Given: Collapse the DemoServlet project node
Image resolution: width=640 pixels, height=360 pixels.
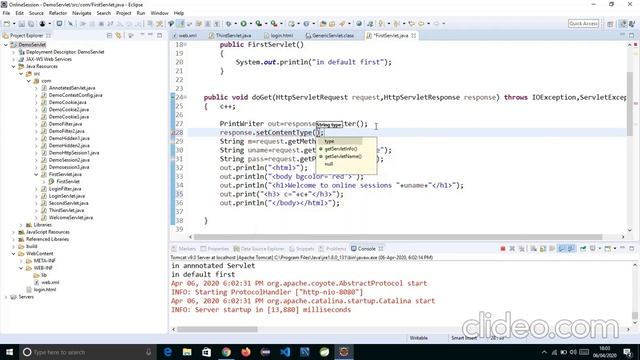Looking at the screenshot, I should pos(6,45).
